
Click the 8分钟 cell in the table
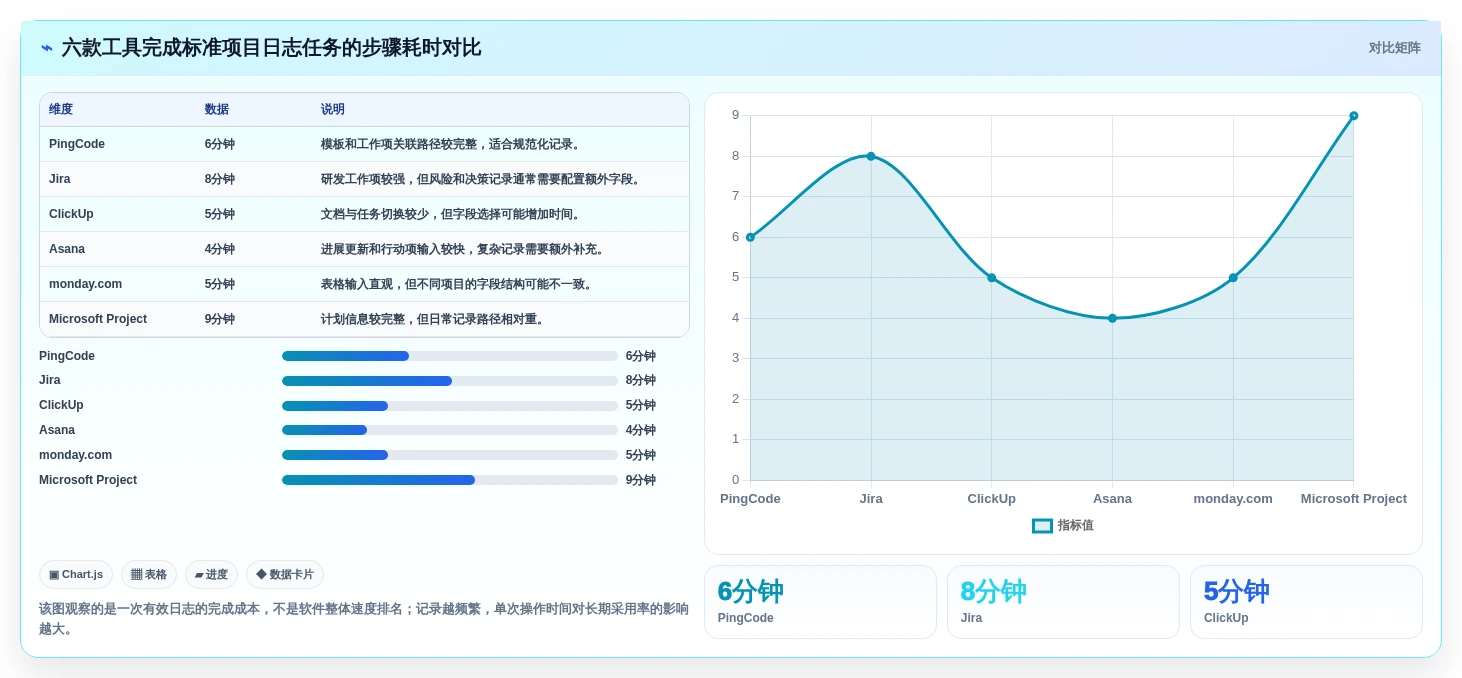coord(220,179)
